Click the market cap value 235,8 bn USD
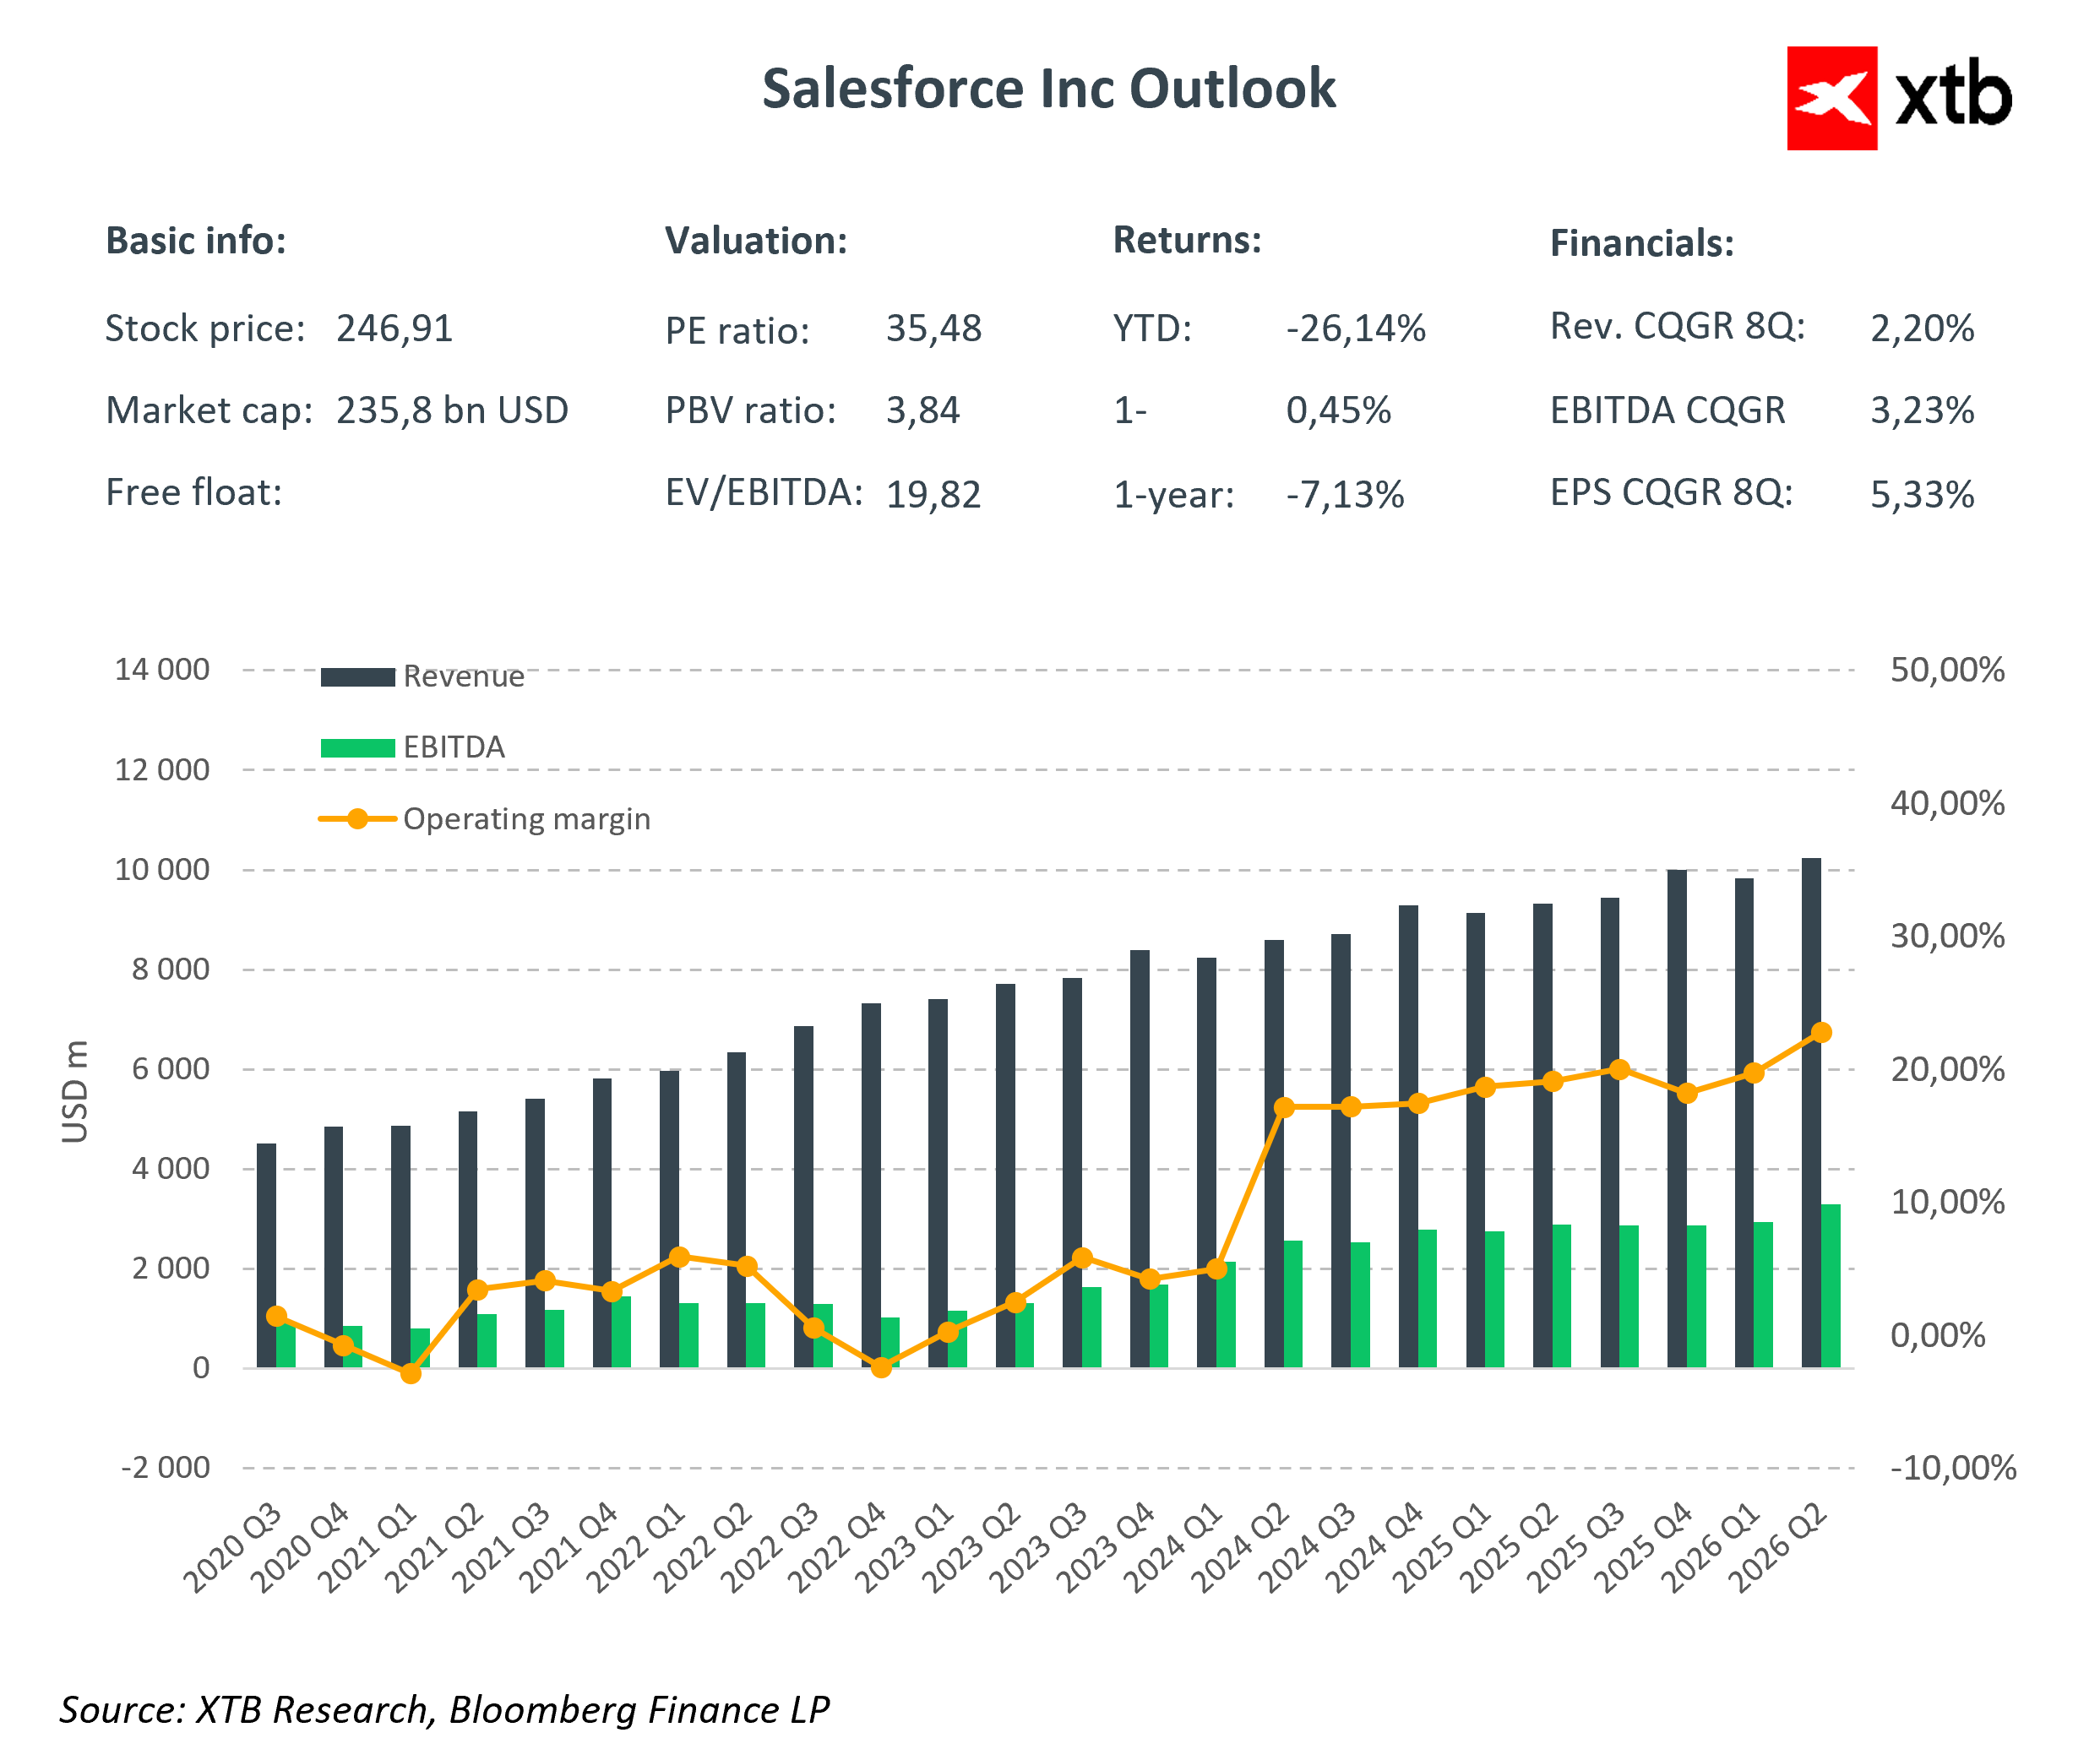This screenshot has height=1760, width=2100. (452, 411)
